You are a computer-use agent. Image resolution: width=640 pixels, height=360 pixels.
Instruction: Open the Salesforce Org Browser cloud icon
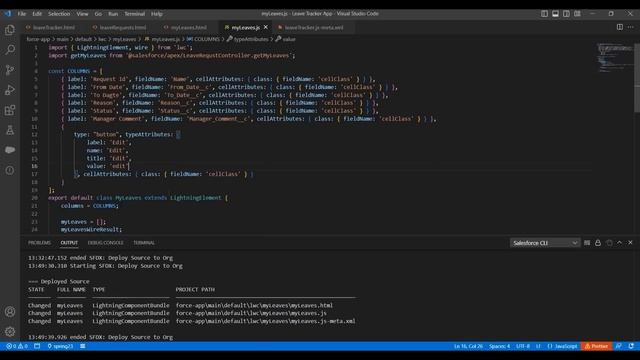10,150
